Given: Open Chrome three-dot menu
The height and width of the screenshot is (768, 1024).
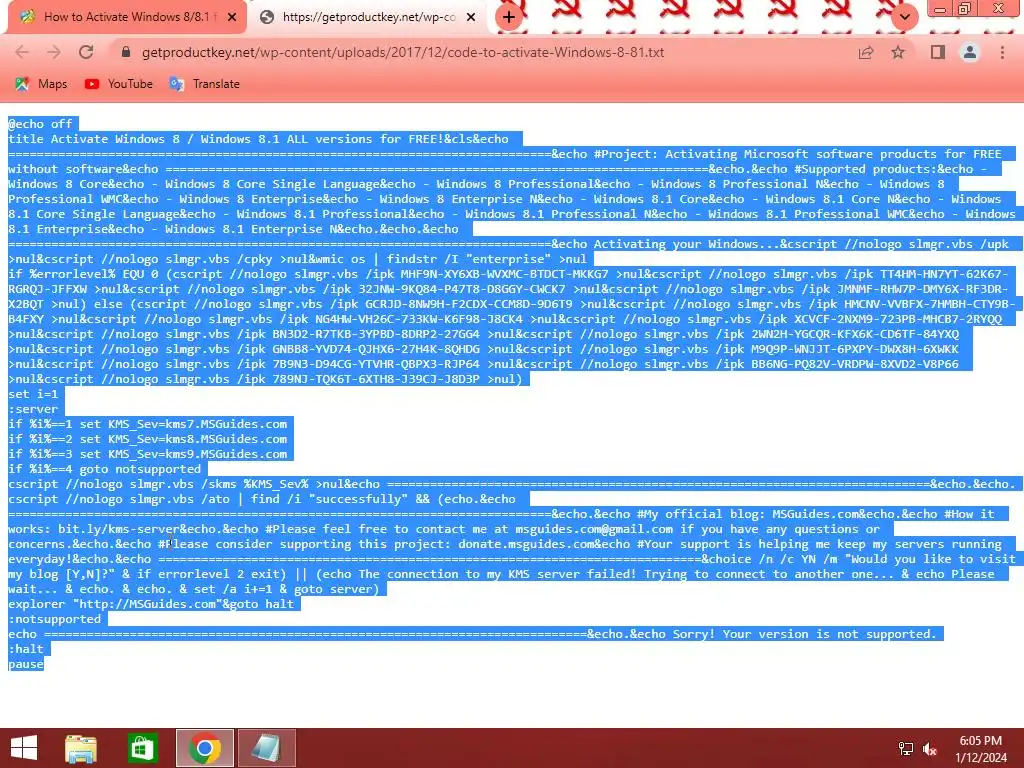Looking at the screenshot, I should 1002,52.
